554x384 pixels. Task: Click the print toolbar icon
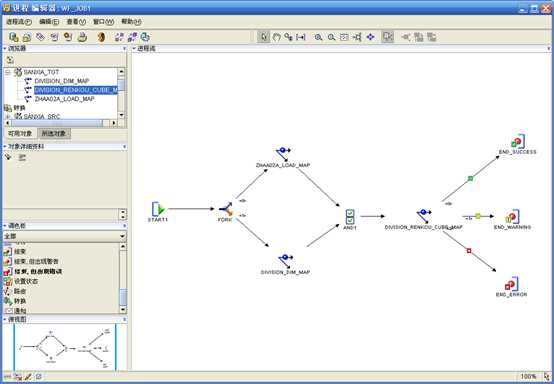(x=82, y=37)
